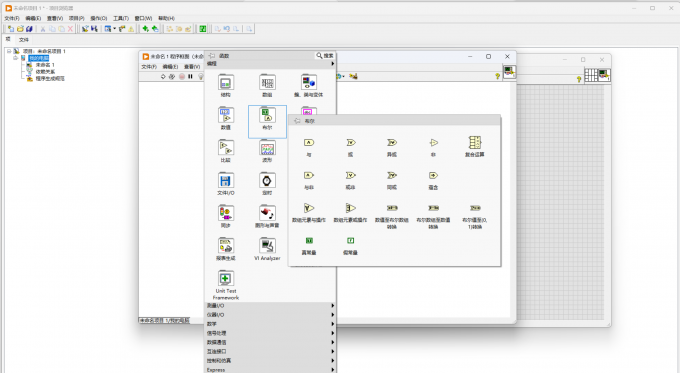Open File (文件) menu in block diagram window
Image resolution: width=680 pixels, height=373 pixels.
(149, 66)
